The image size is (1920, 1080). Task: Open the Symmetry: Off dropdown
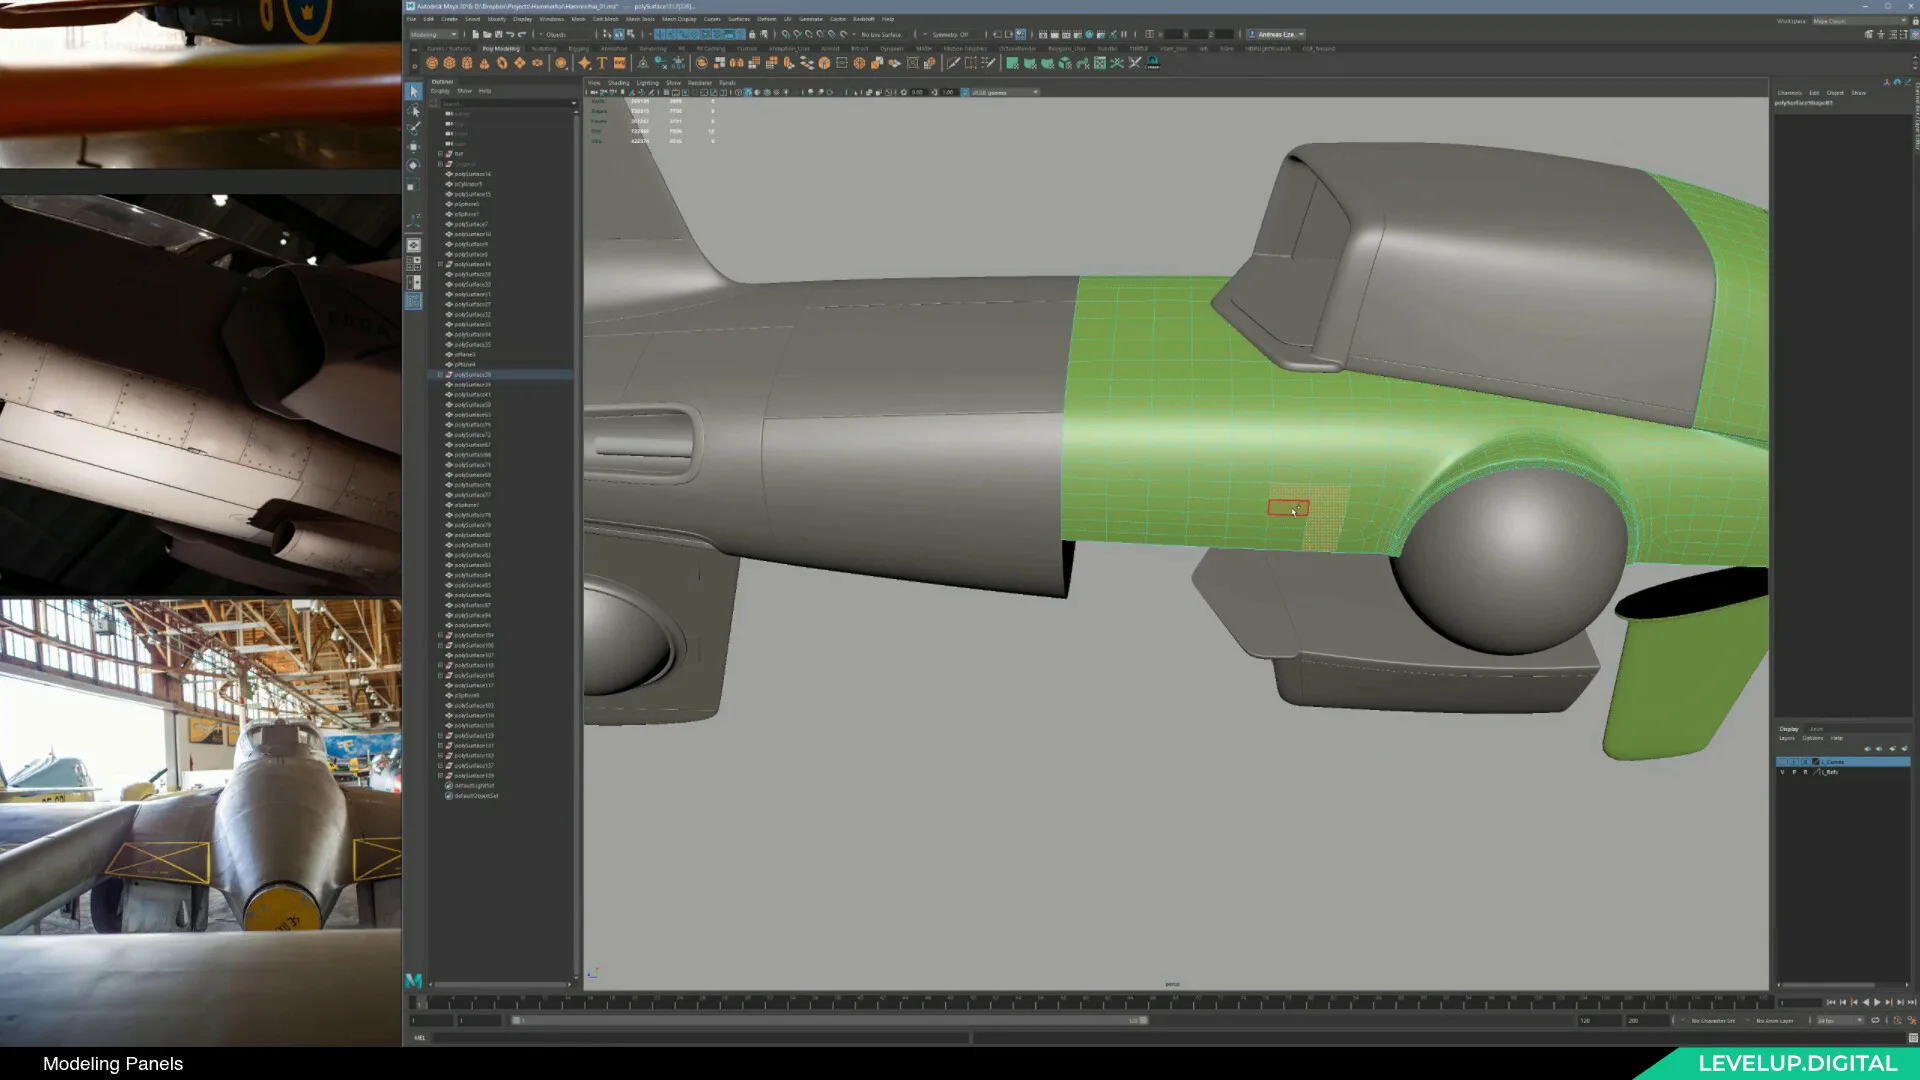pyautogui.click(x=951, y=34)
